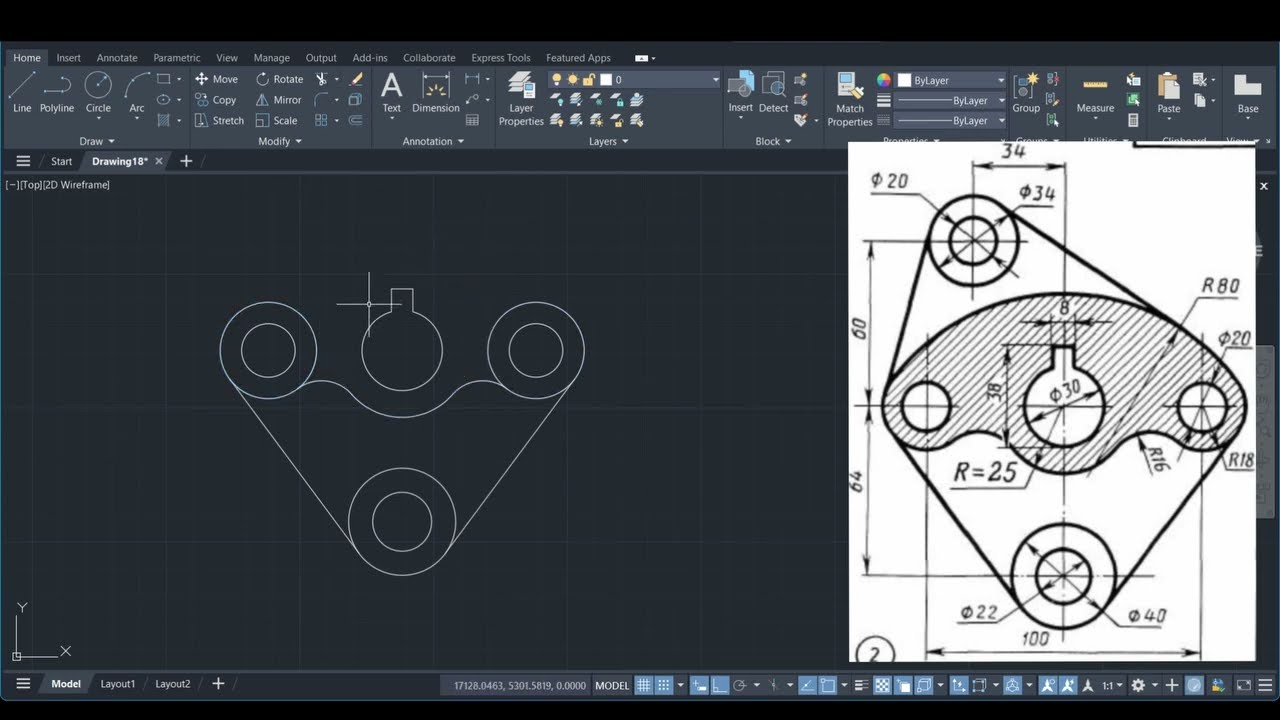
Task: Click the [Top] view control label
Action: [x=32, y=185]
